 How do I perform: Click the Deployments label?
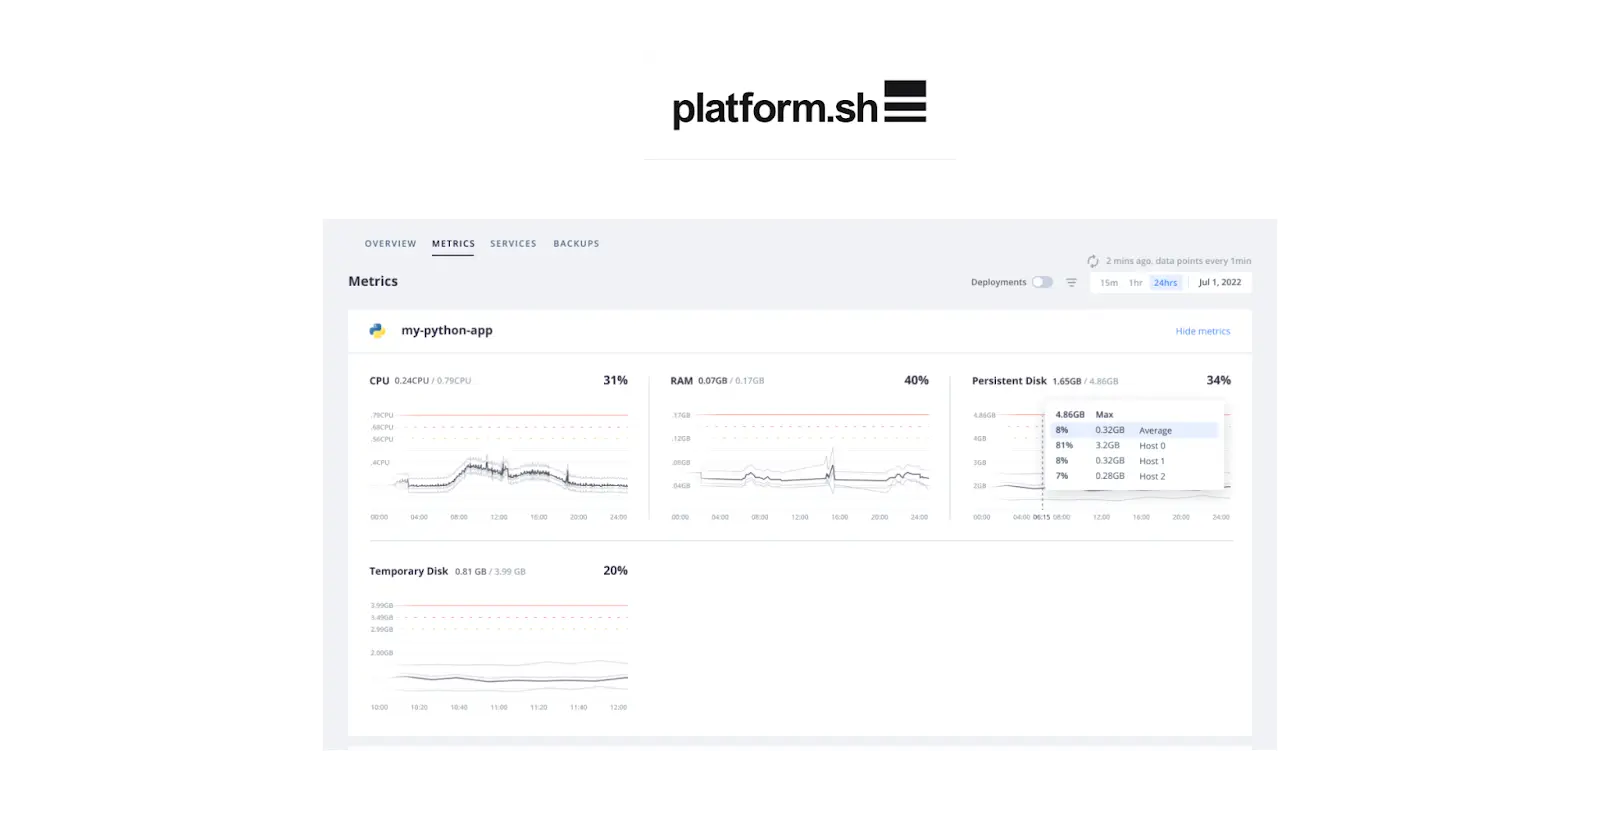point(998,283)
